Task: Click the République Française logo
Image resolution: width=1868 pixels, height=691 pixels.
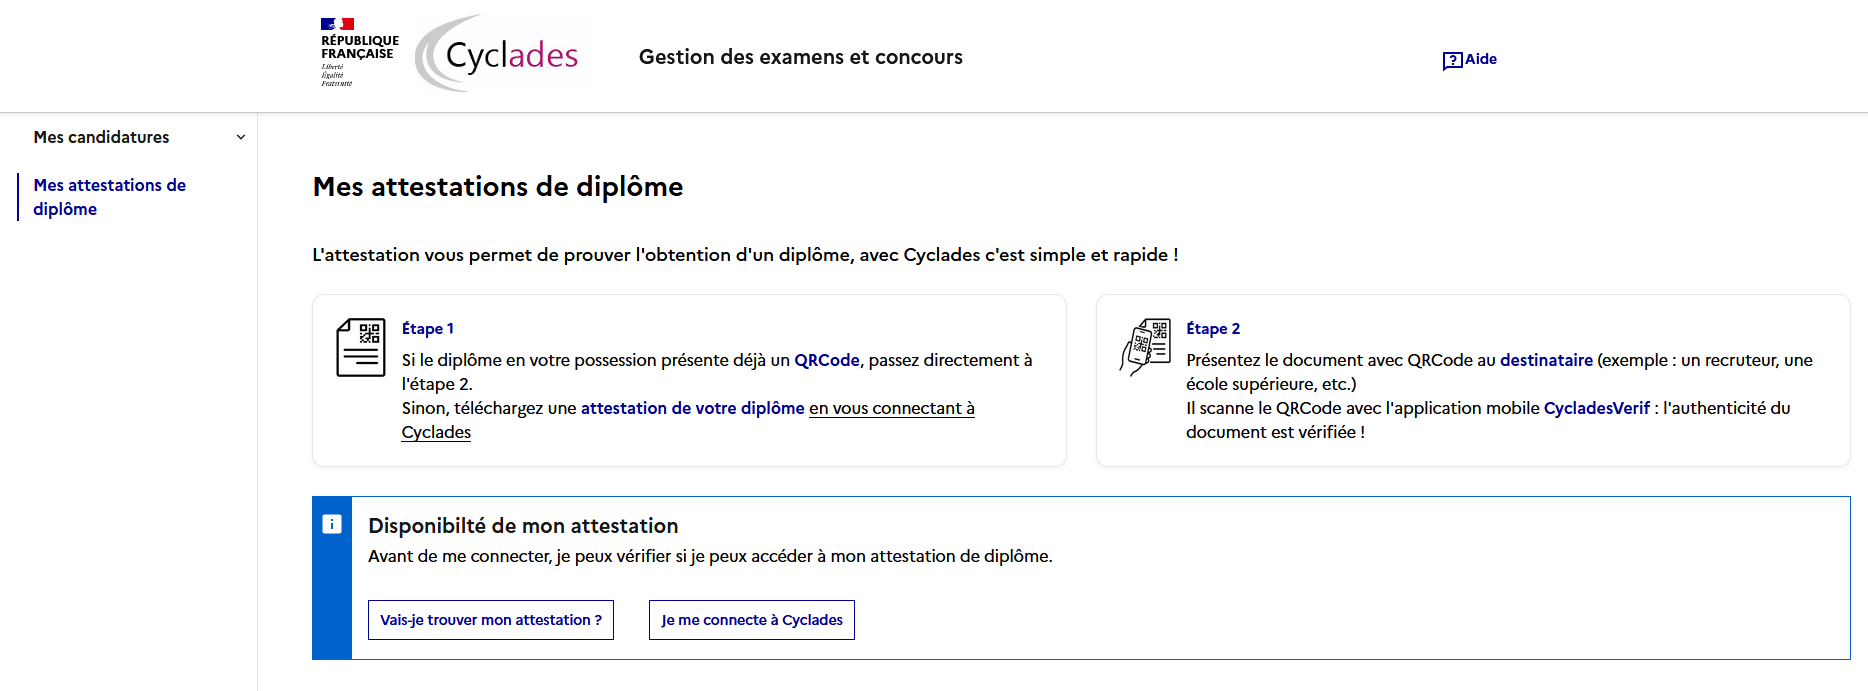Action: pos(358,52)
